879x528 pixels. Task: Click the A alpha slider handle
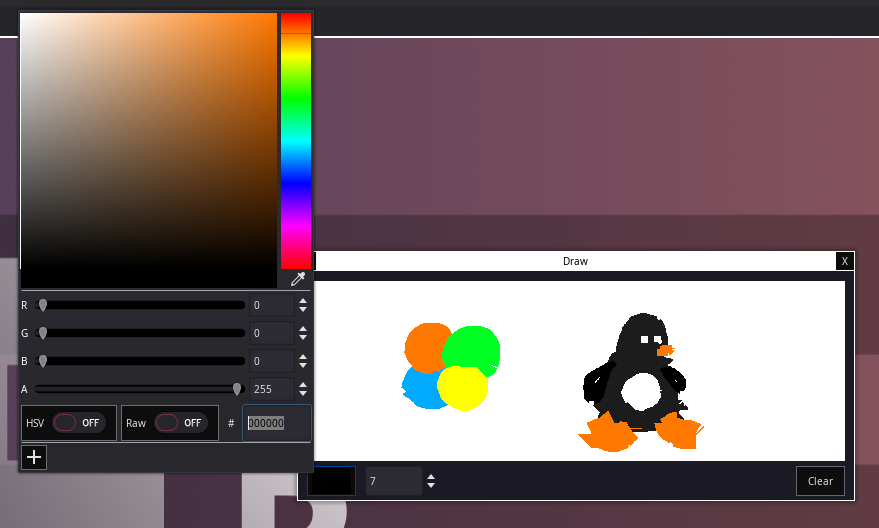[x=237, y=389]
